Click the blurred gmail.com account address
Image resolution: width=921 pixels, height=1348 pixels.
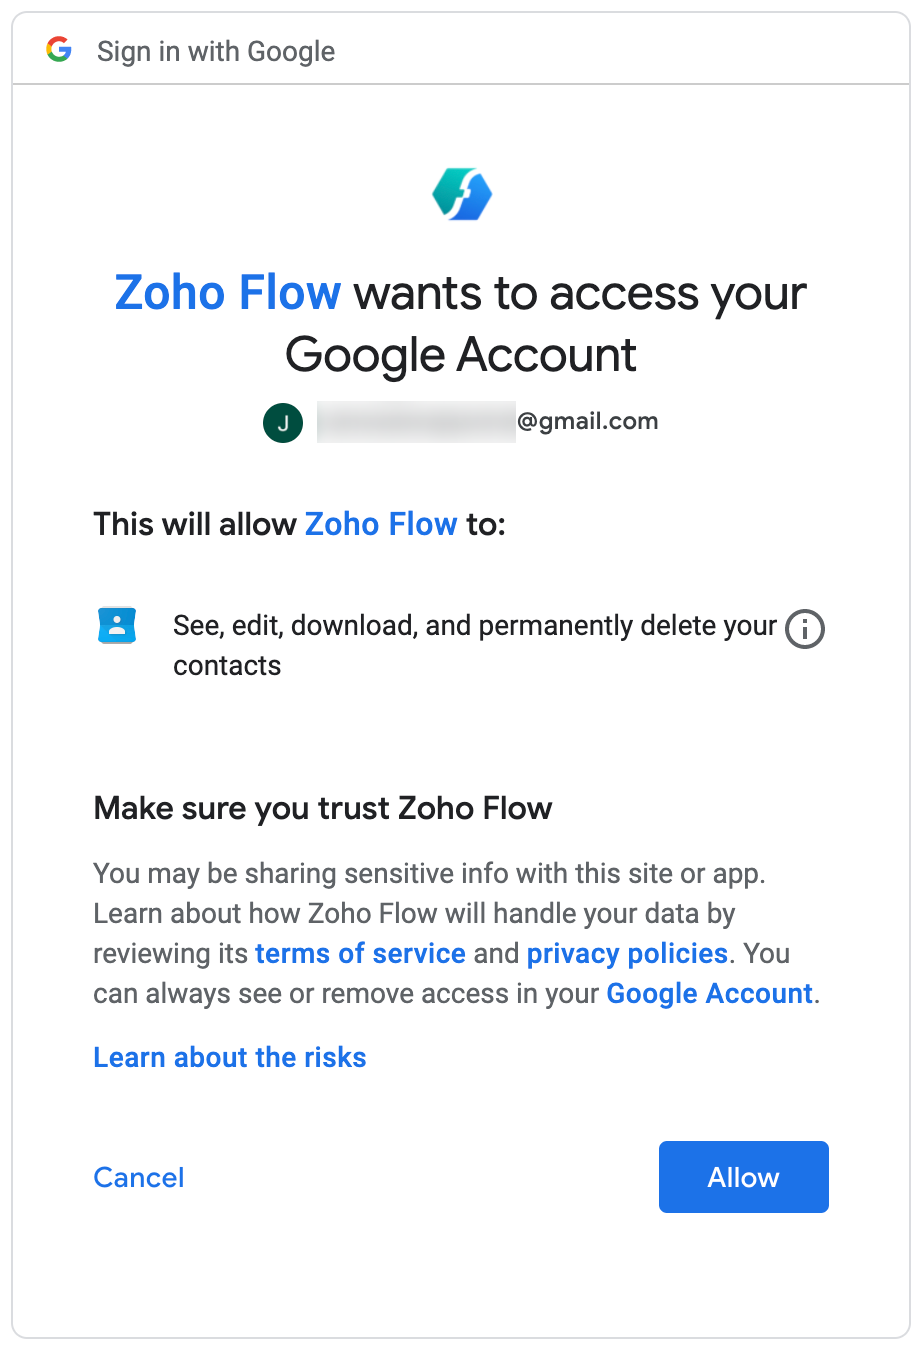coord(487,422)
